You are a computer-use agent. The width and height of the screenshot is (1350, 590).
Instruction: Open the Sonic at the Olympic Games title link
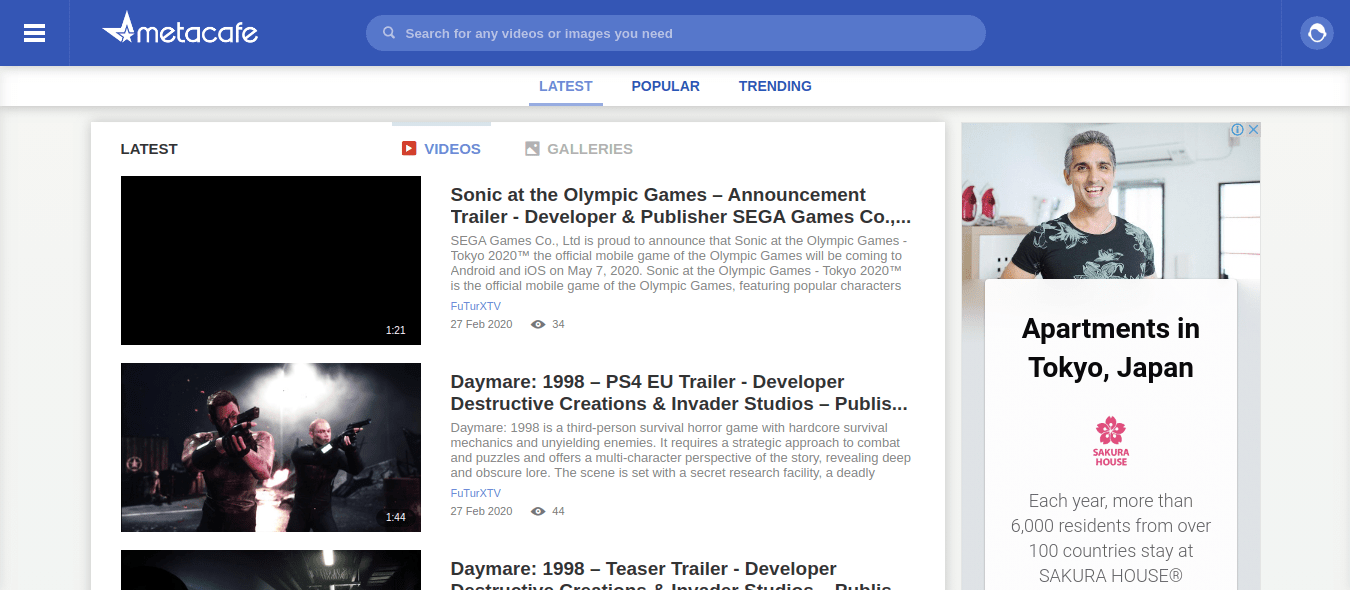coord(681,206)
